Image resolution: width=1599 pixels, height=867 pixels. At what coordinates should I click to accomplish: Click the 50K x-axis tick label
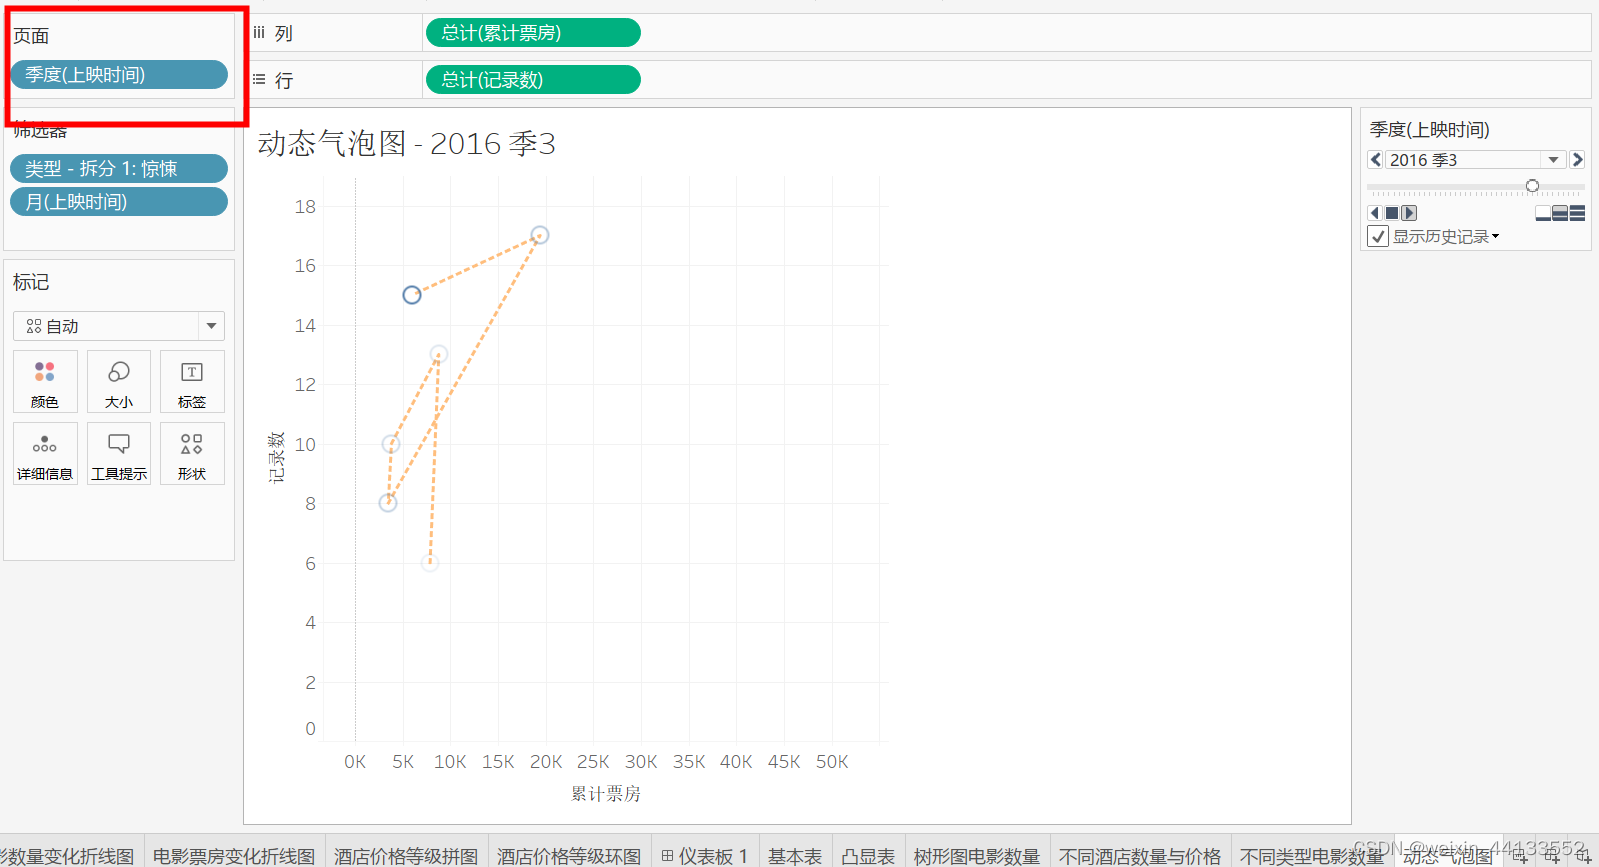coord(832,762)
